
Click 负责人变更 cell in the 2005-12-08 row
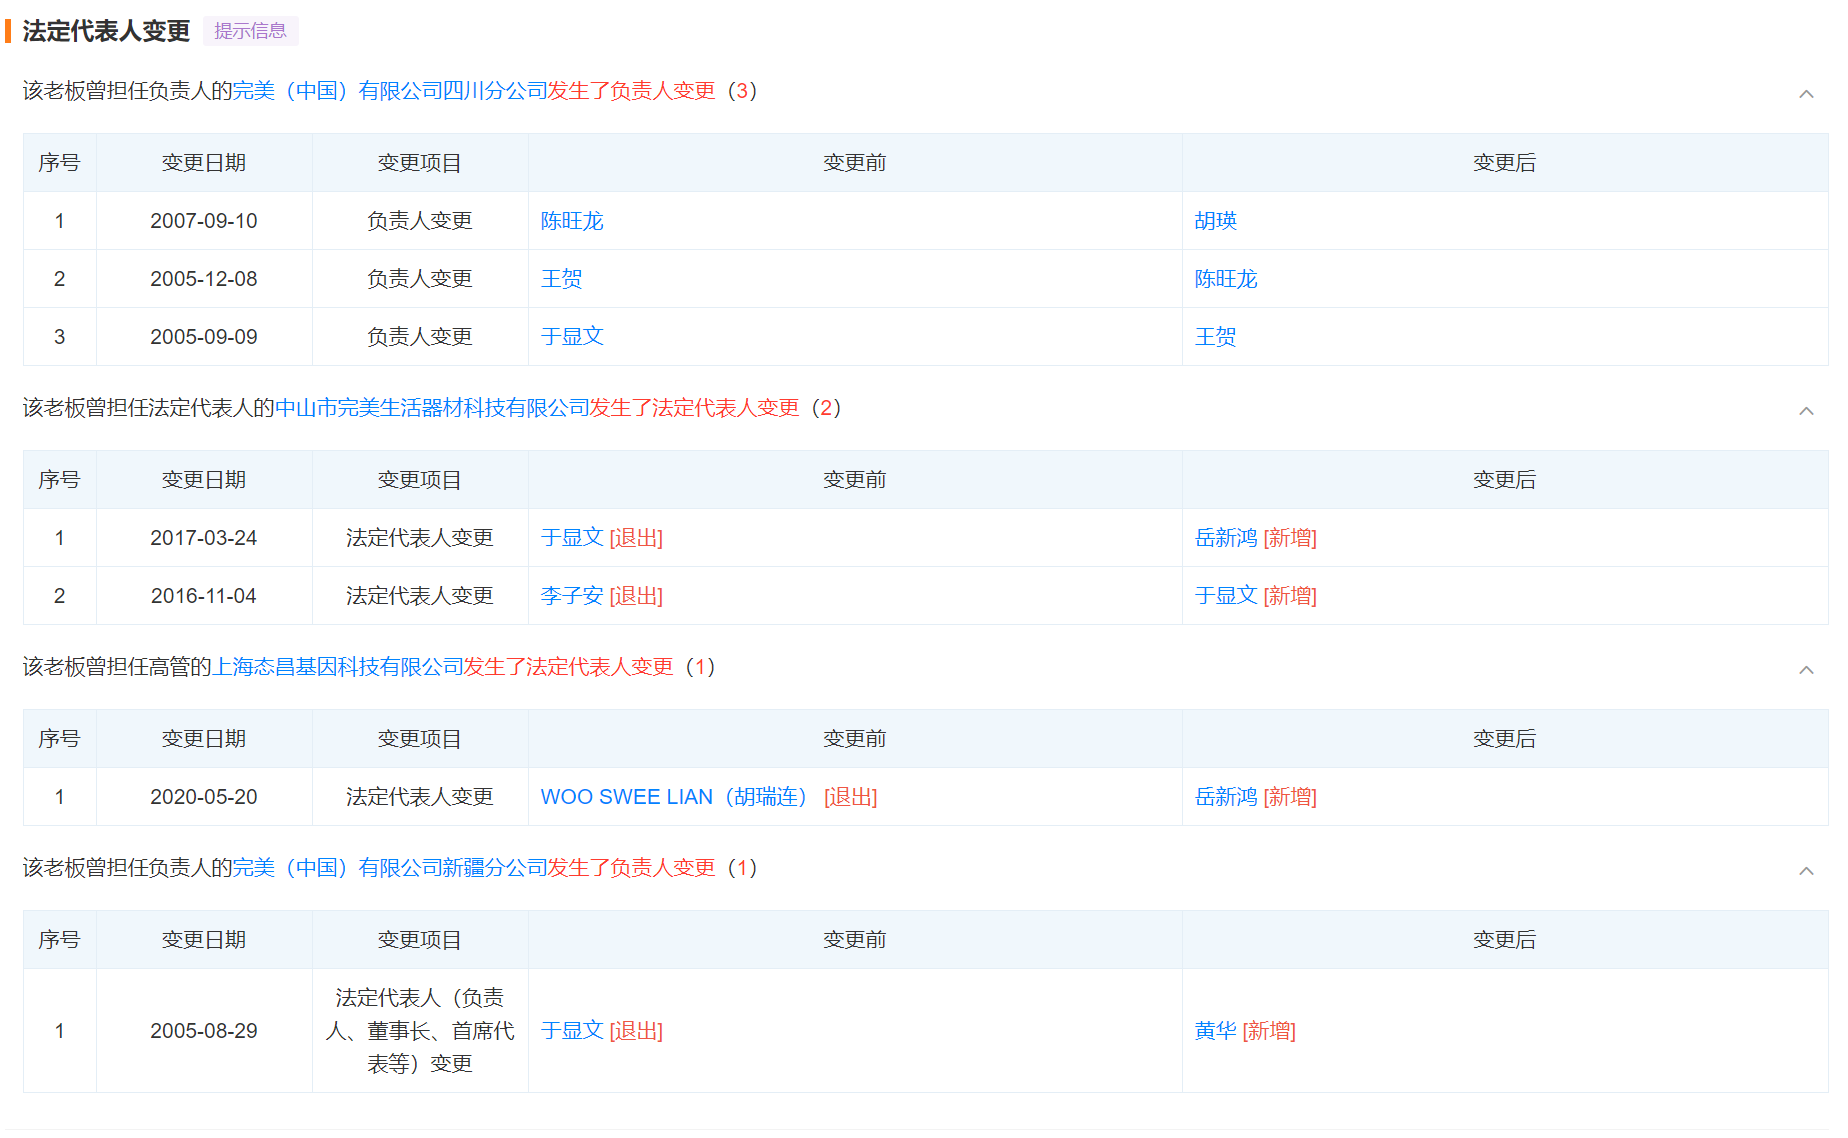tap(420, 279)
